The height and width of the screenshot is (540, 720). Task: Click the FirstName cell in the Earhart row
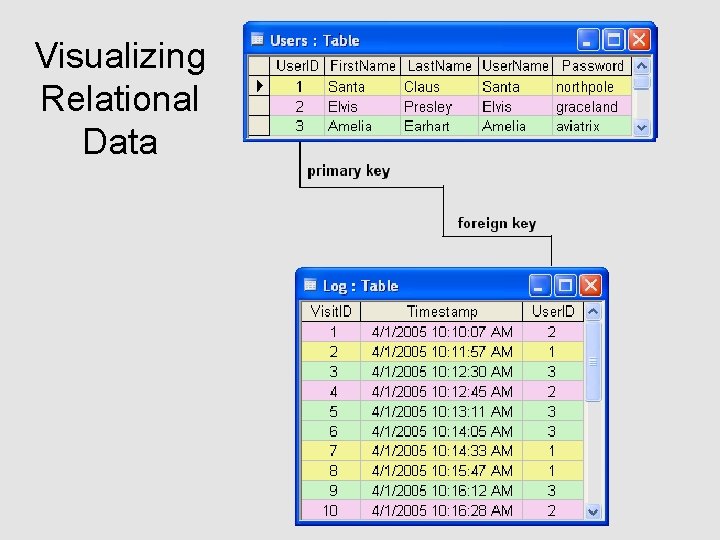click(x=363, y=126)
